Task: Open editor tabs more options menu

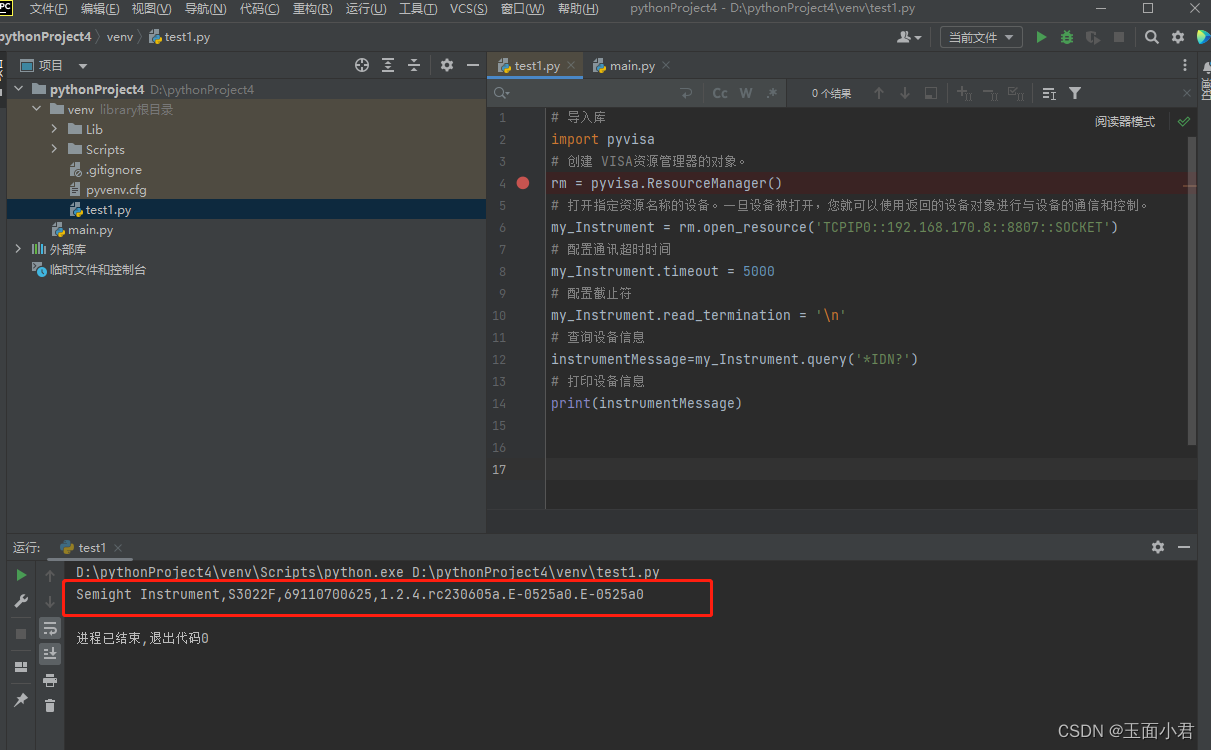Action: (1185, 66)
